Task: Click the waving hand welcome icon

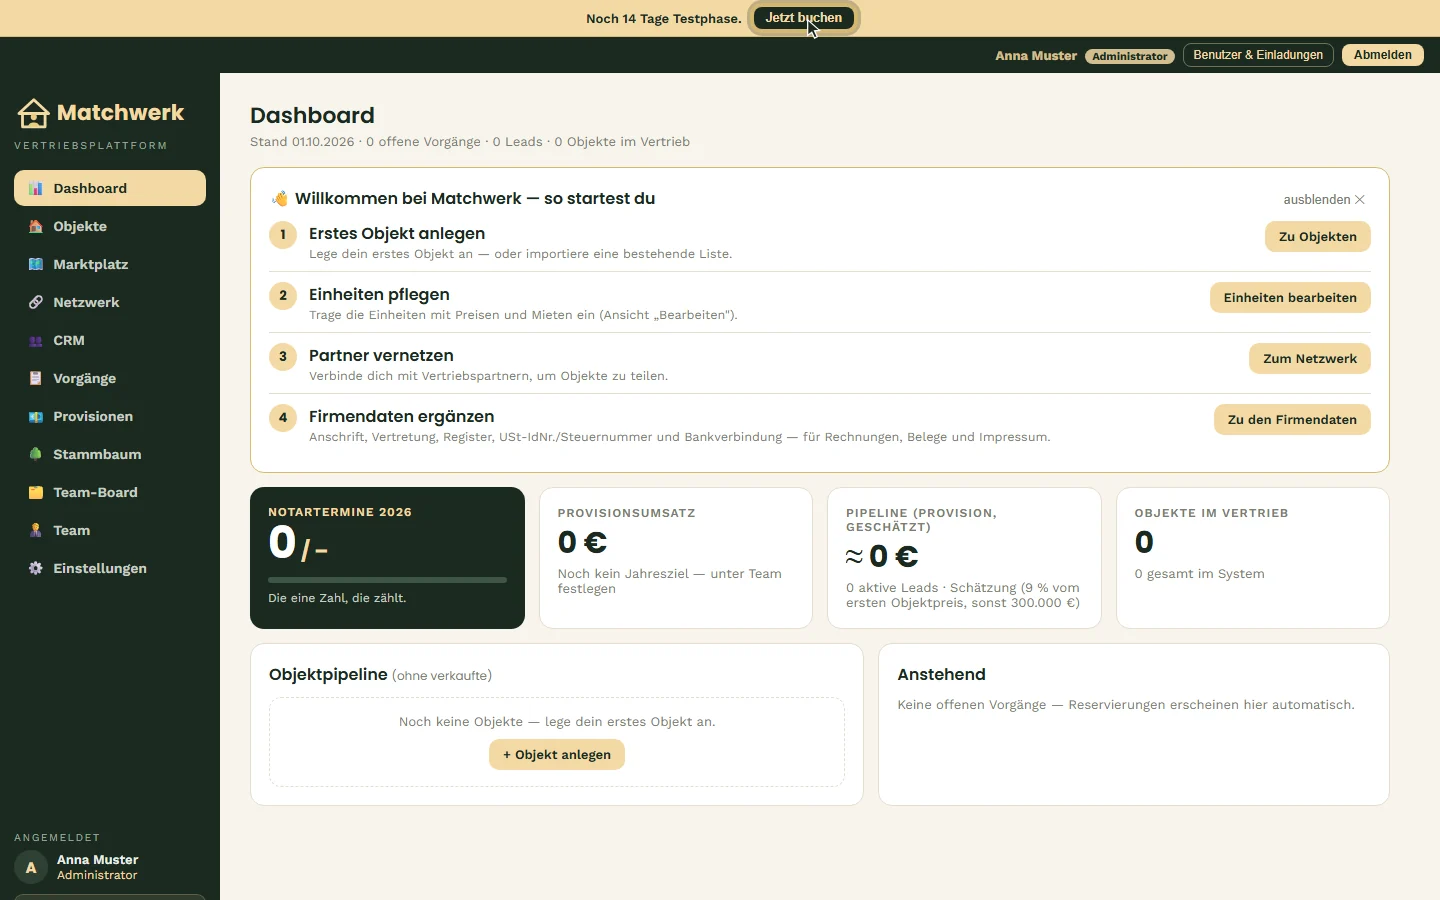Action: 280,198
